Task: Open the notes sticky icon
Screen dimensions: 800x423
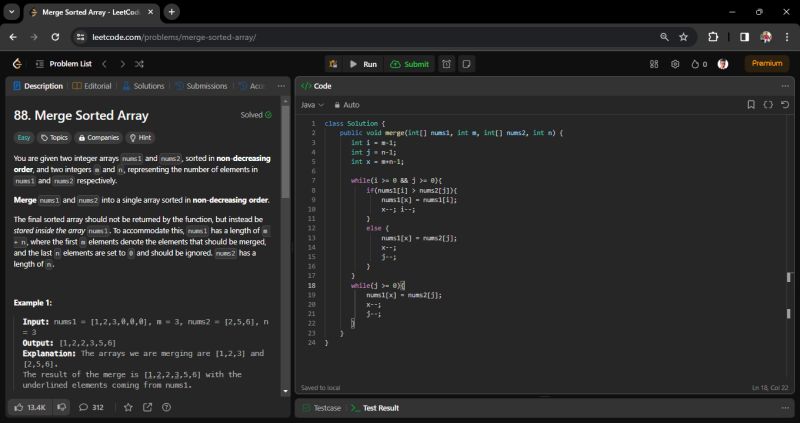Action: 466,64
